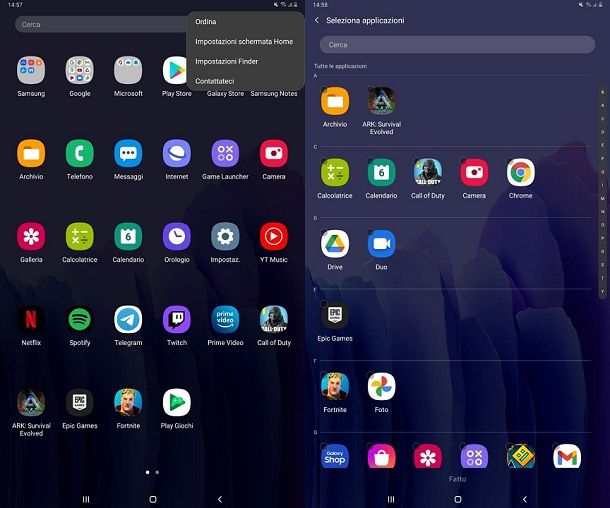Open the Telefono app

pos(80,154)
